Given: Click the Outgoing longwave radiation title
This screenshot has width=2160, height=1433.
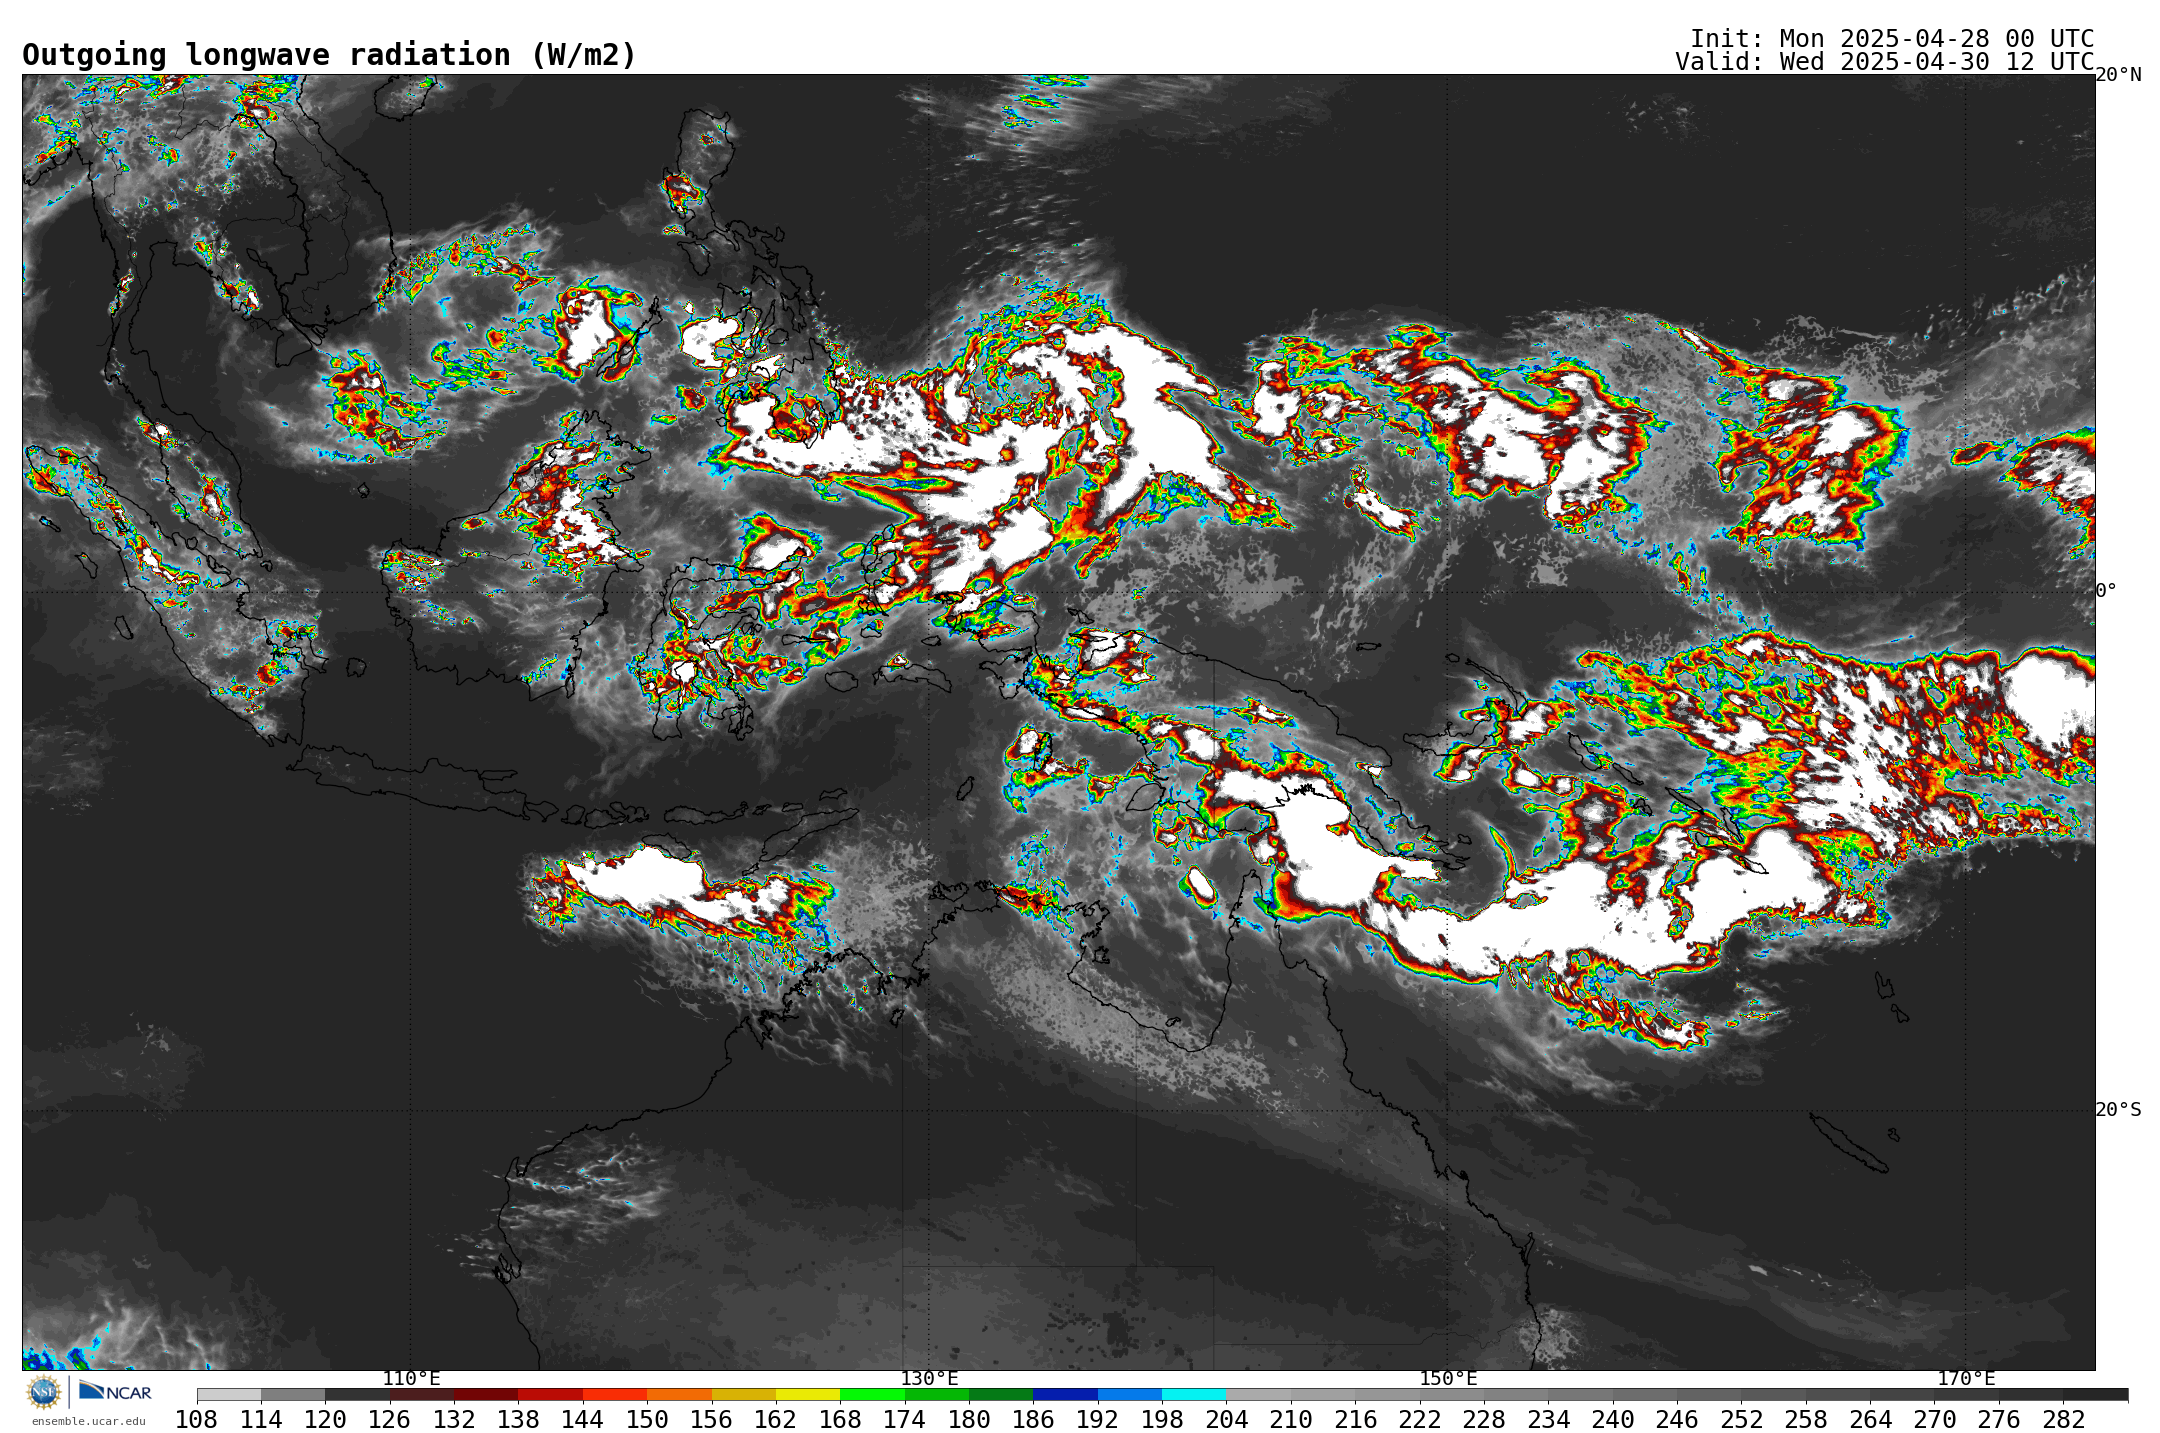Looking at the screenshot, I should click(329, 55).
